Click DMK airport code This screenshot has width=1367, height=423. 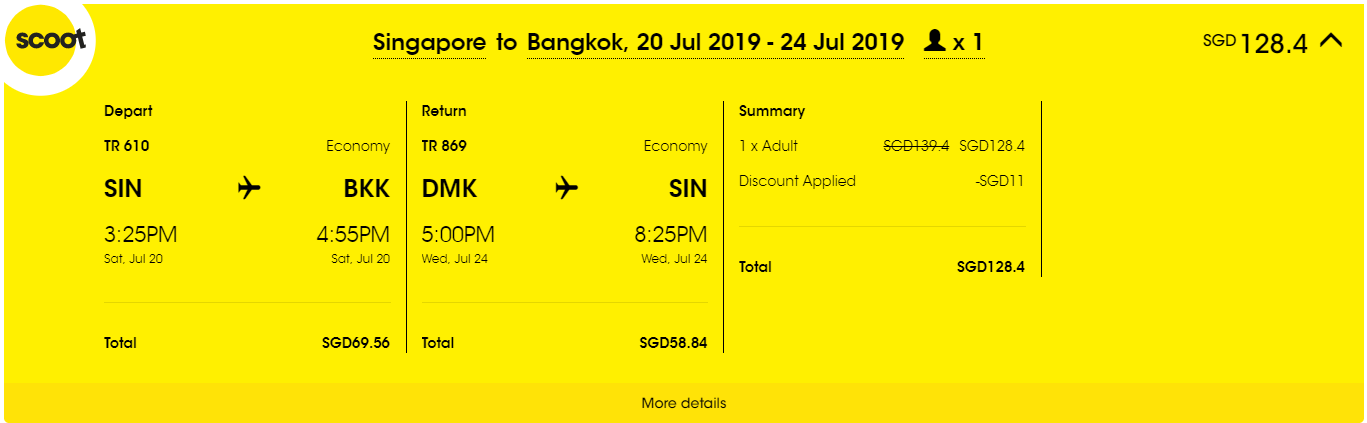click(450, 188)
